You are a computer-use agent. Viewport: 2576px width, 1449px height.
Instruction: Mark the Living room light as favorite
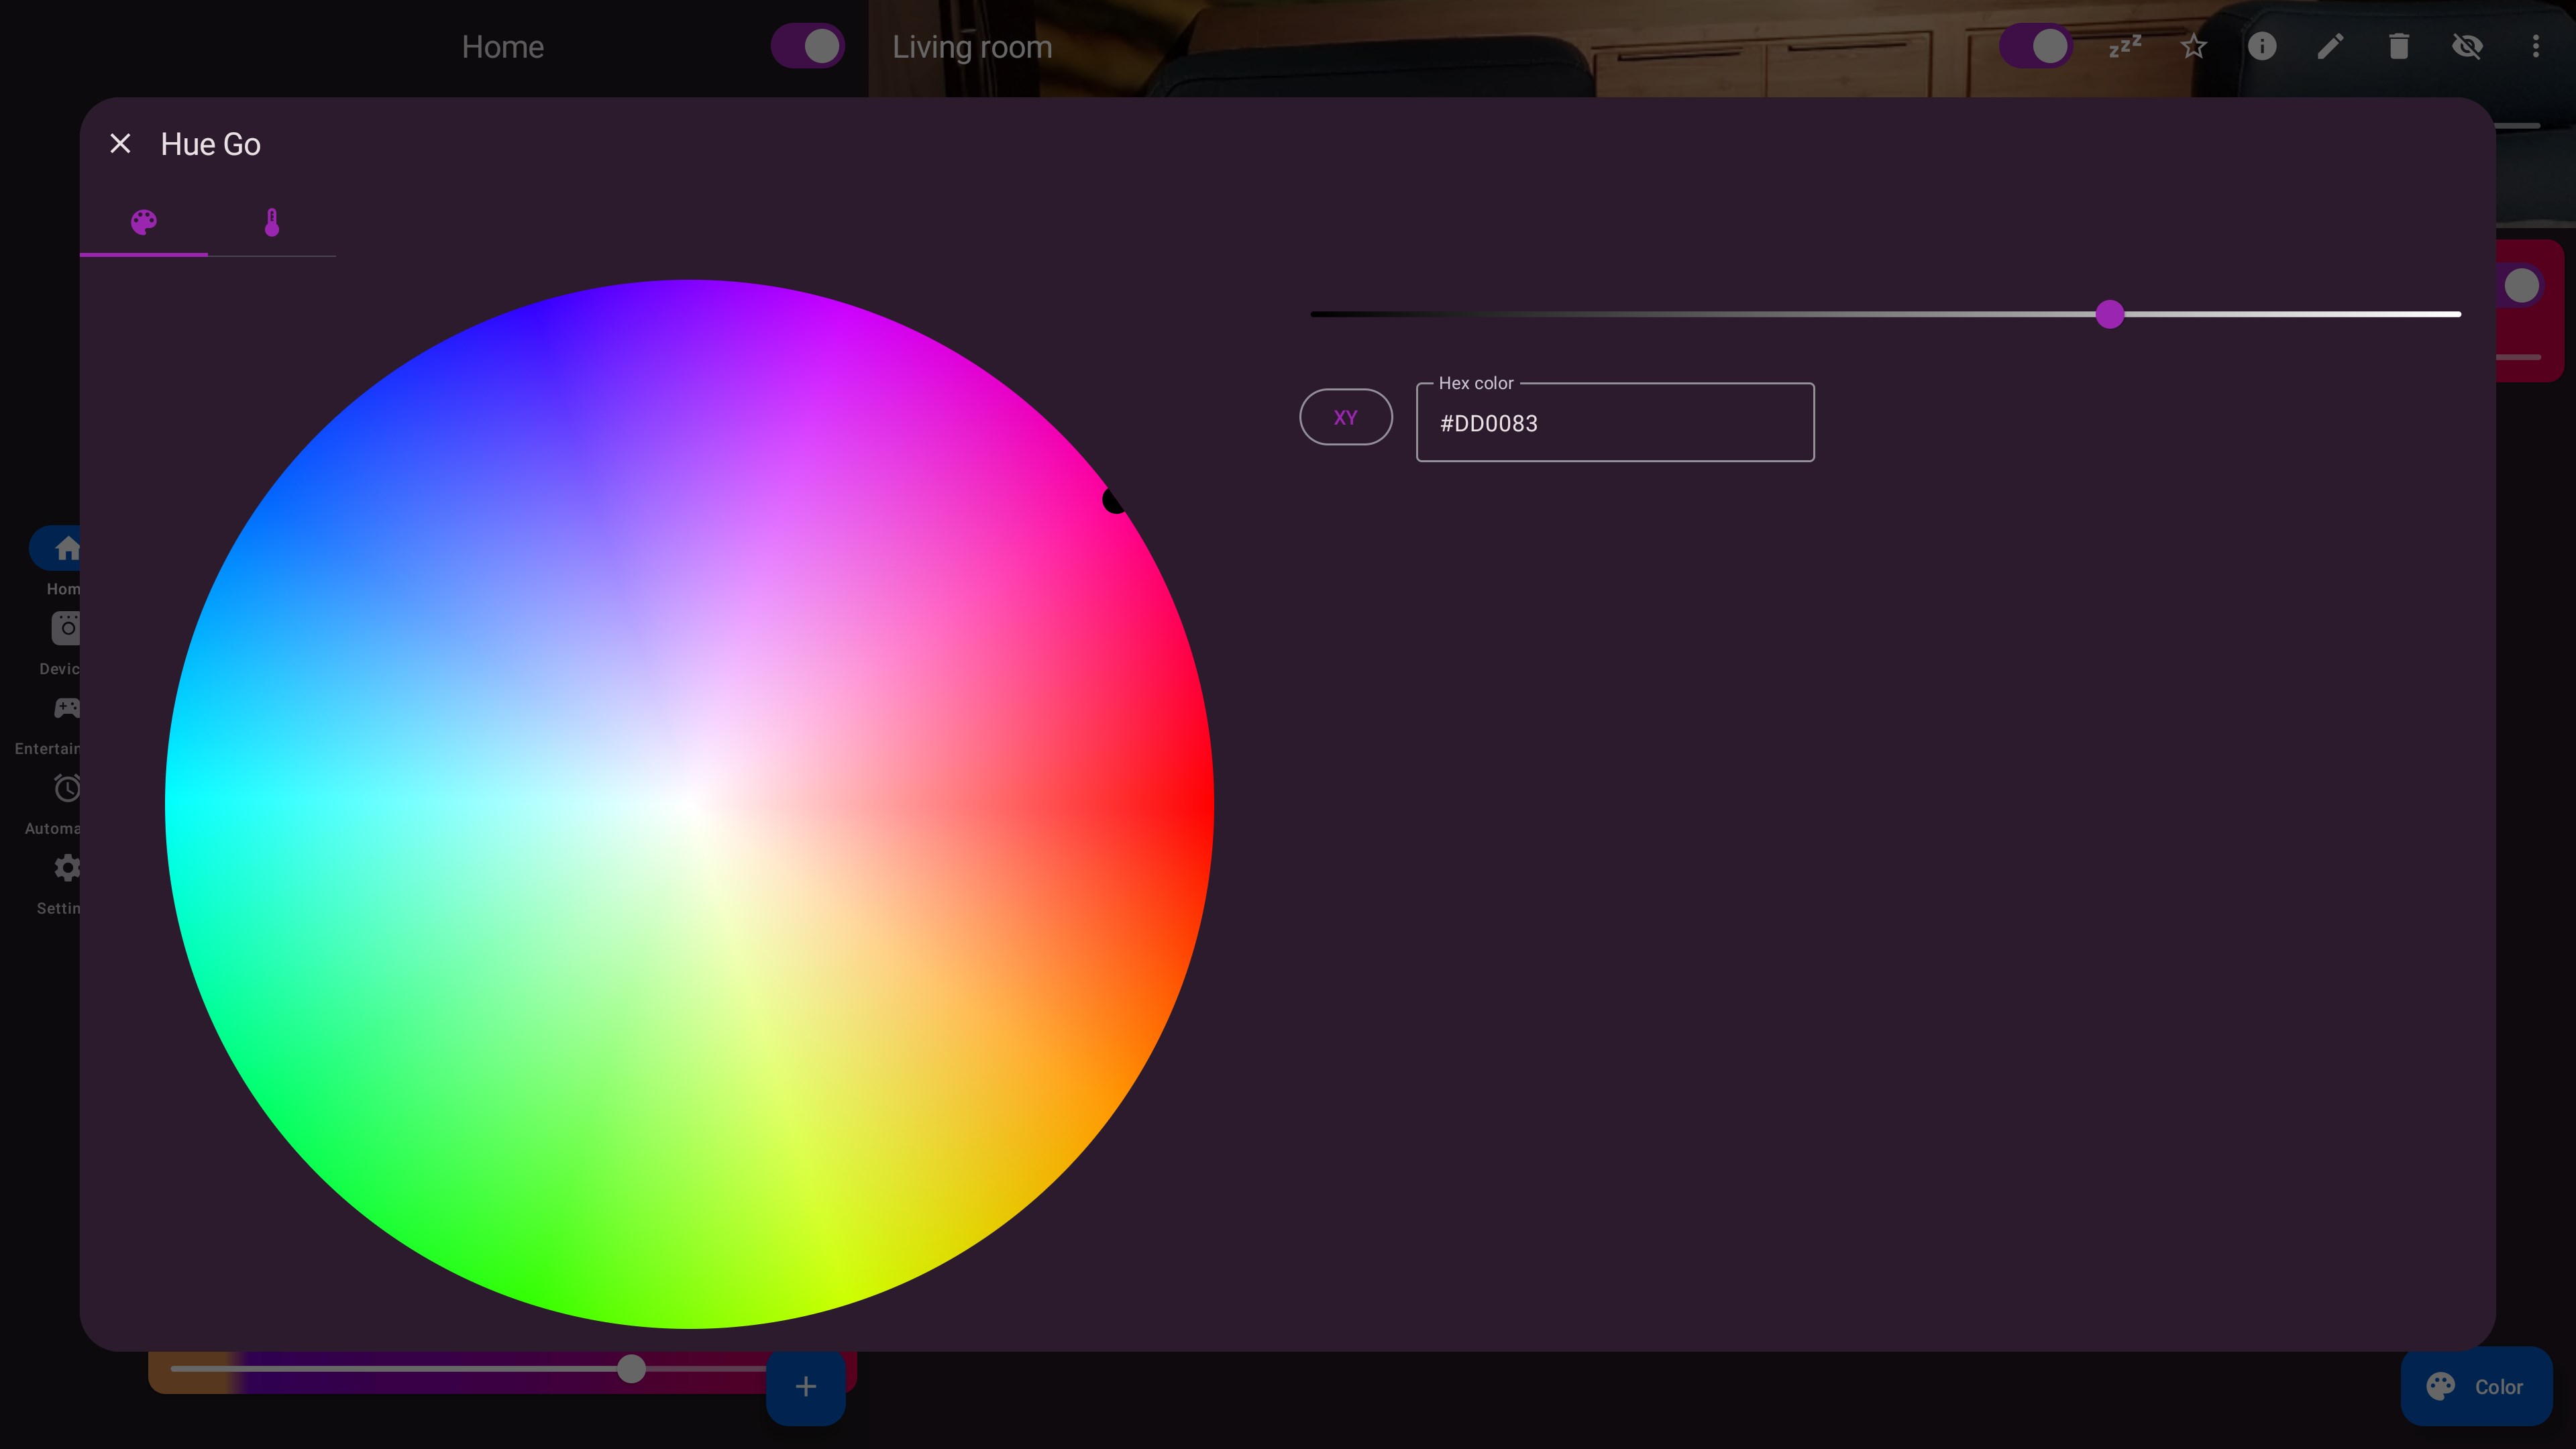tap(2193, 46)
